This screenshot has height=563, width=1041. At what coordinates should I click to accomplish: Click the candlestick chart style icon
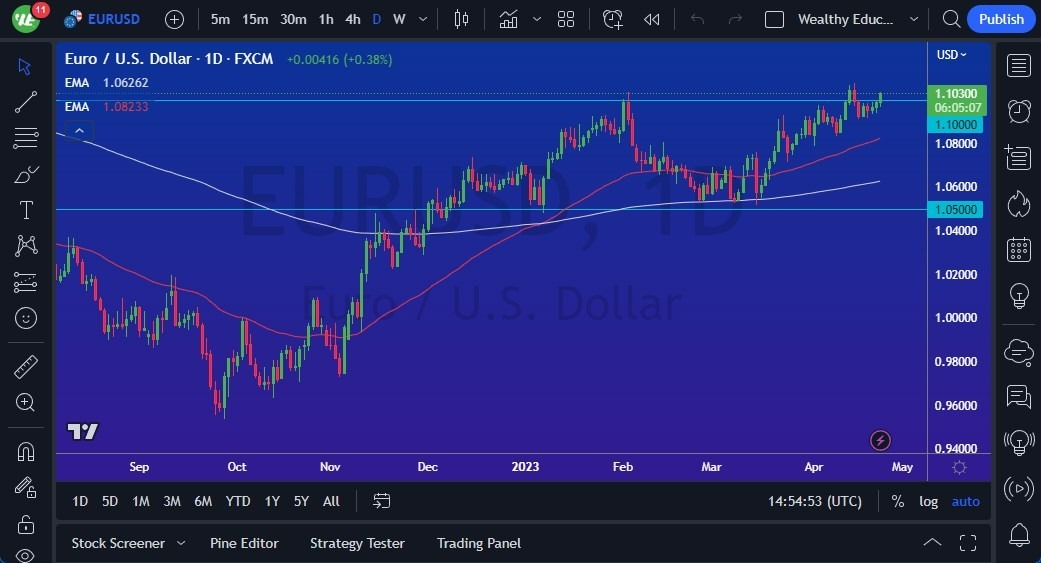[461, 19]
